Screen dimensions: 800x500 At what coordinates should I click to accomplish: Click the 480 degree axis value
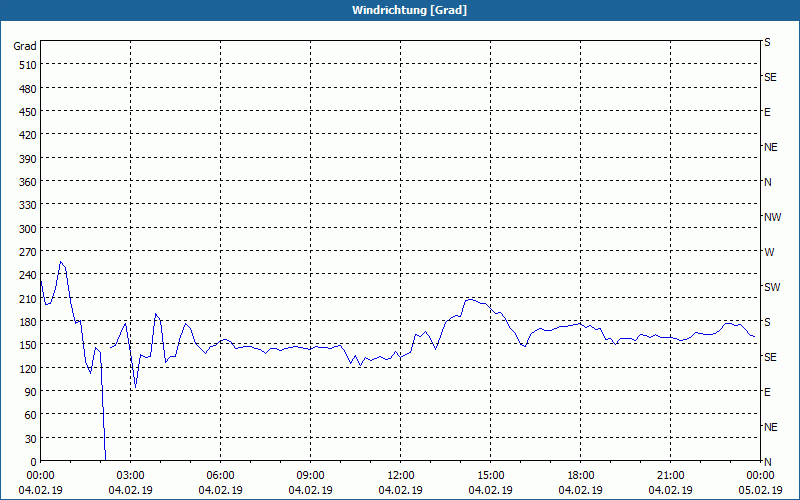[29, 89]
